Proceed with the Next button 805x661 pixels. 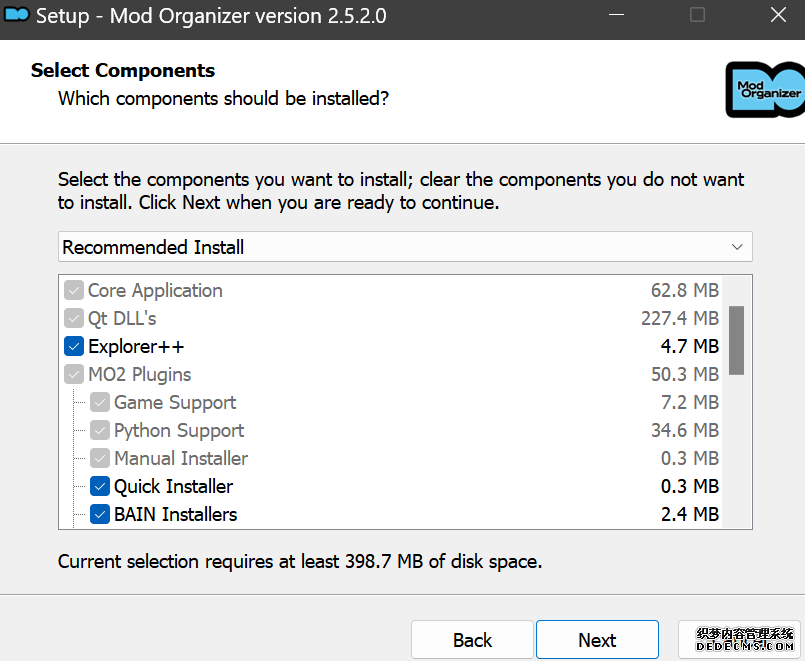pyautogui.click(x=597, y=640)
